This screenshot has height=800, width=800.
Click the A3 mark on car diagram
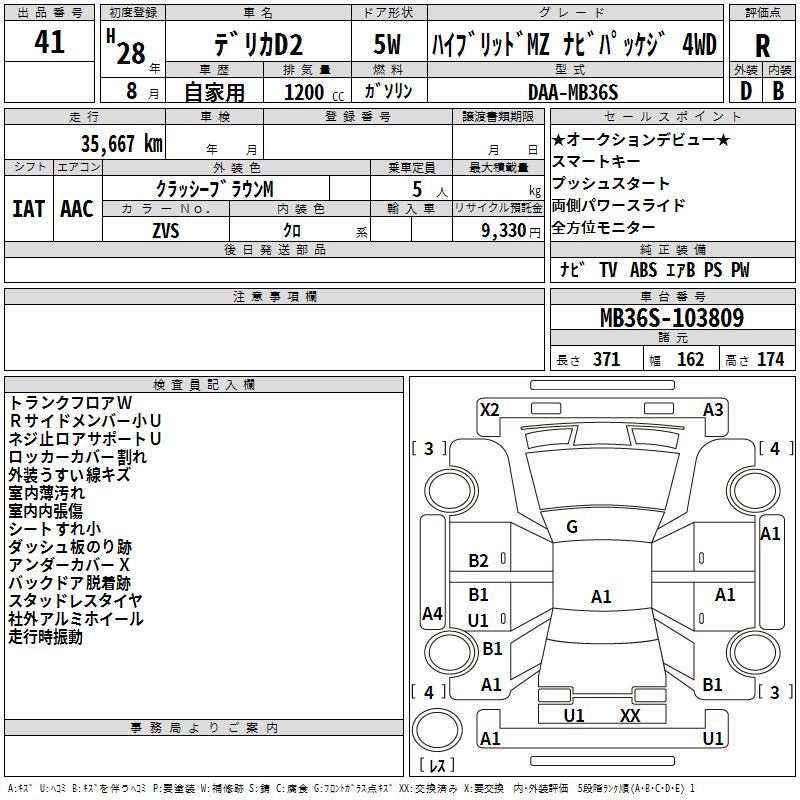click(x=713, y=410)
